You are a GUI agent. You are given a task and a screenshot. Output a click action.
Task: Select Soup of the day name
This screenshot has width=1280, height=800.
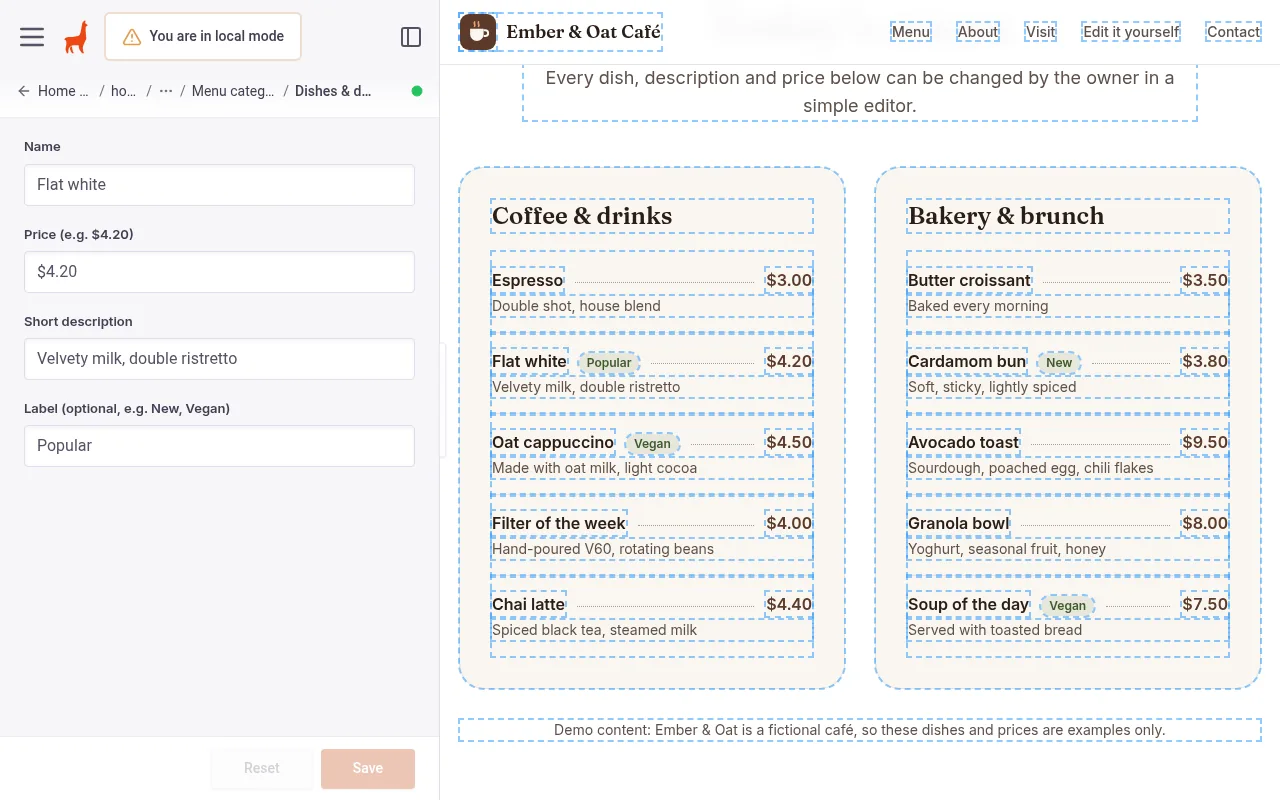969,604
